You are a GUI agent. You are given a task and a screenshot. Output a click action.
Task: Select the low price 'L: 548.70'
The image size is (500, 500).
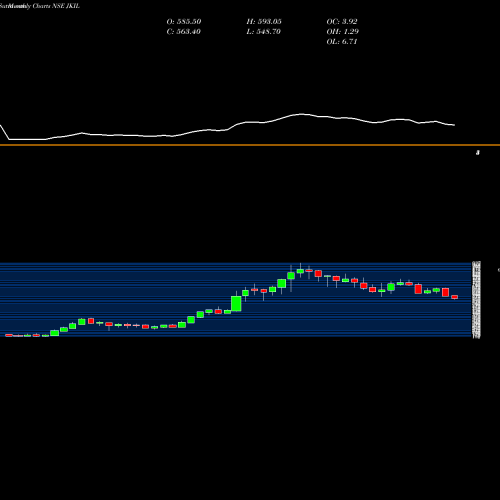[x=264, y=31]
